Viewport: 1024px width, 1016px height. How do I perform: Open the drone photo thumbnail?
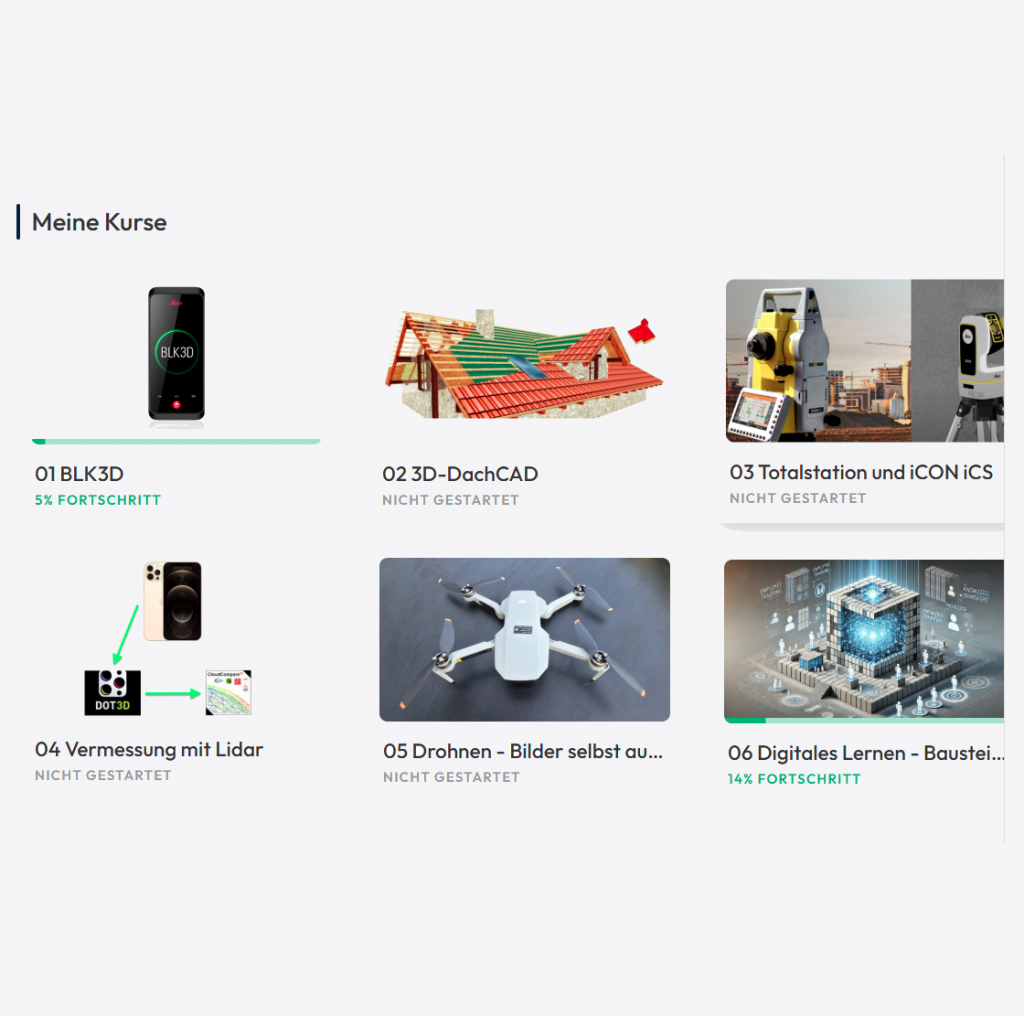[524, 639]
